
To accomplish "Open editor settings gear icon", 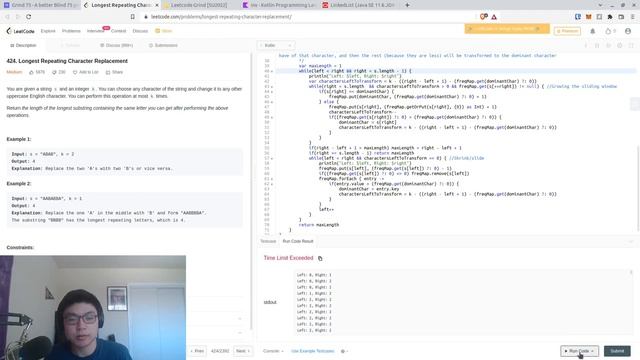I will 620,45.
